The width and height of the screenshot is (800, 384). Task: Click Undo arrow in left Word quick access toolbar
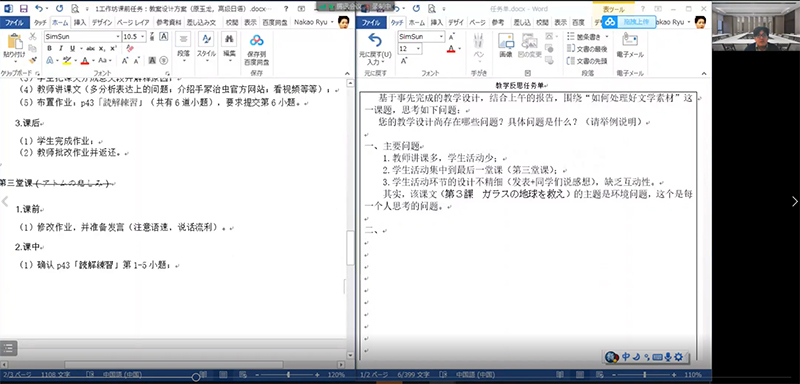pyautogui.click(x=39, y=9)
